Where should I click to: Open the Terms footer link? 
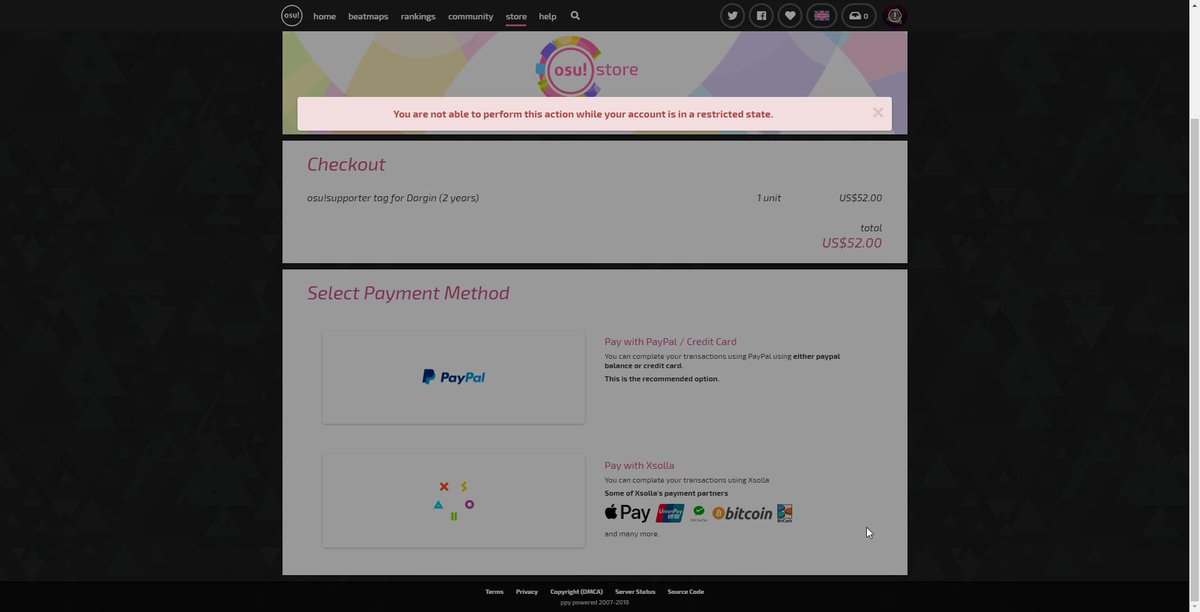[x=495, y=592]
